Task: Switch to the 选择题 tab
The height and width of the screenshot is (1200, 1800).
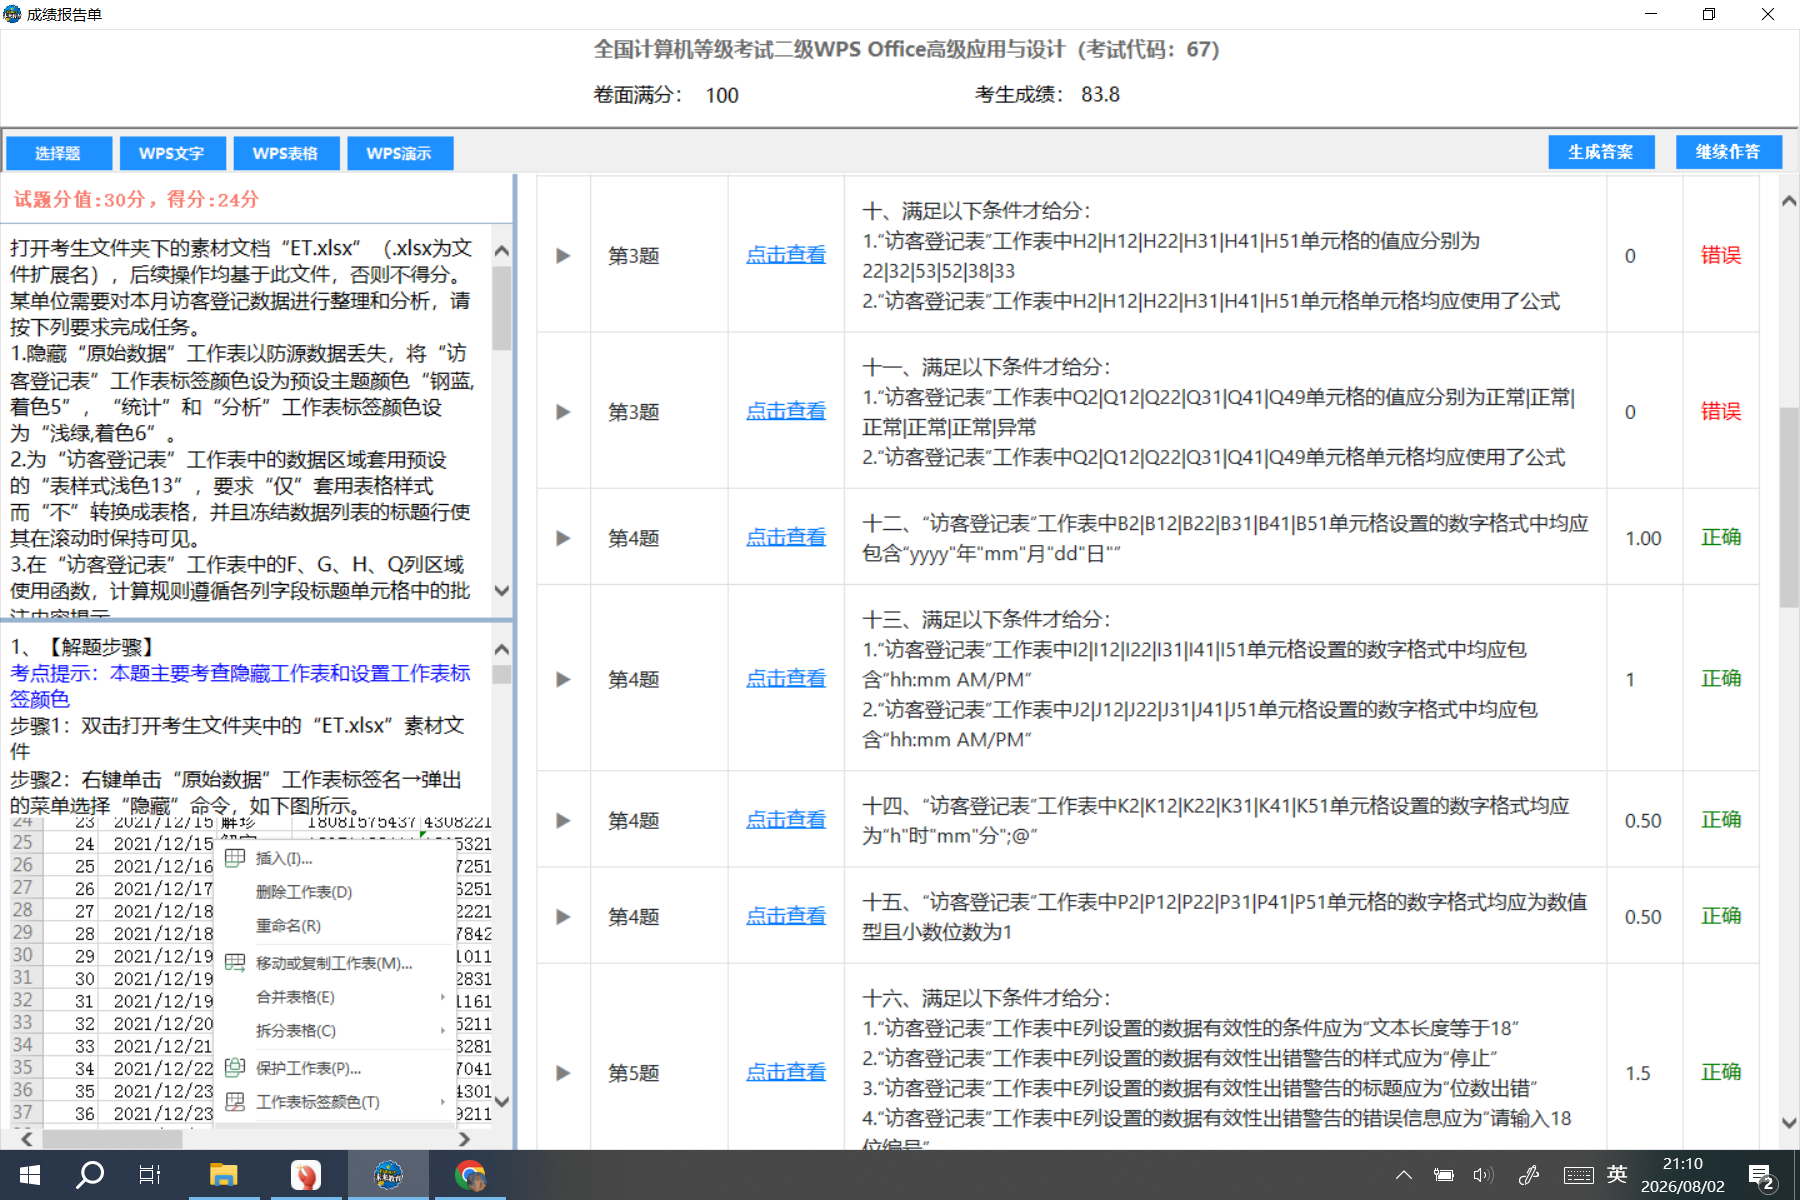Action: 58,153
